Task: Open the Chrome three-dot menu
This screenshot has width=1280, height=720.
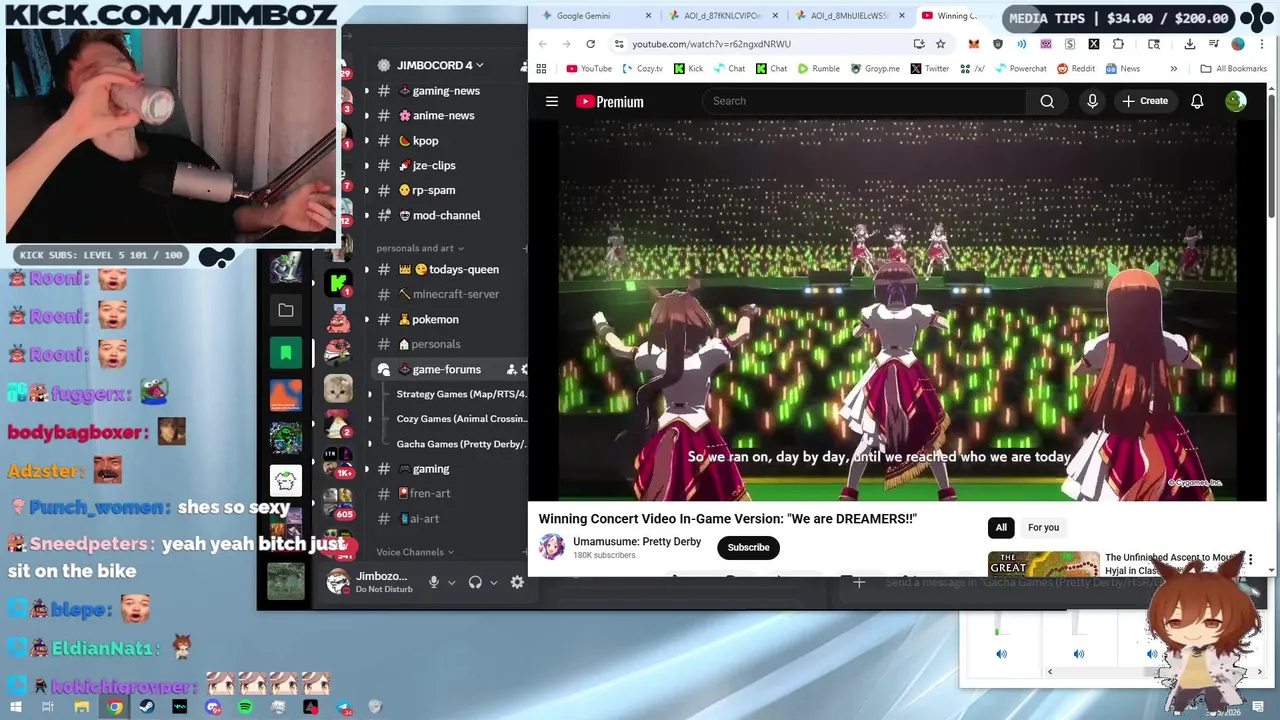Action: pos(1260,44)
